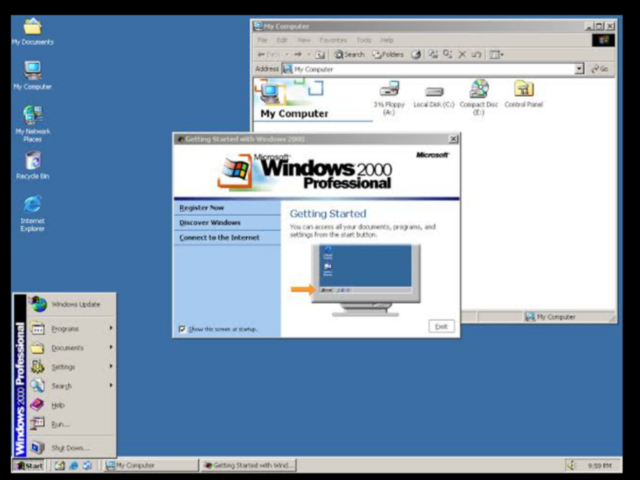The image size is (640, 480).
Task: Open the Tools menu in My Computer
Action: pyautogui.click(x=364, y=40)
